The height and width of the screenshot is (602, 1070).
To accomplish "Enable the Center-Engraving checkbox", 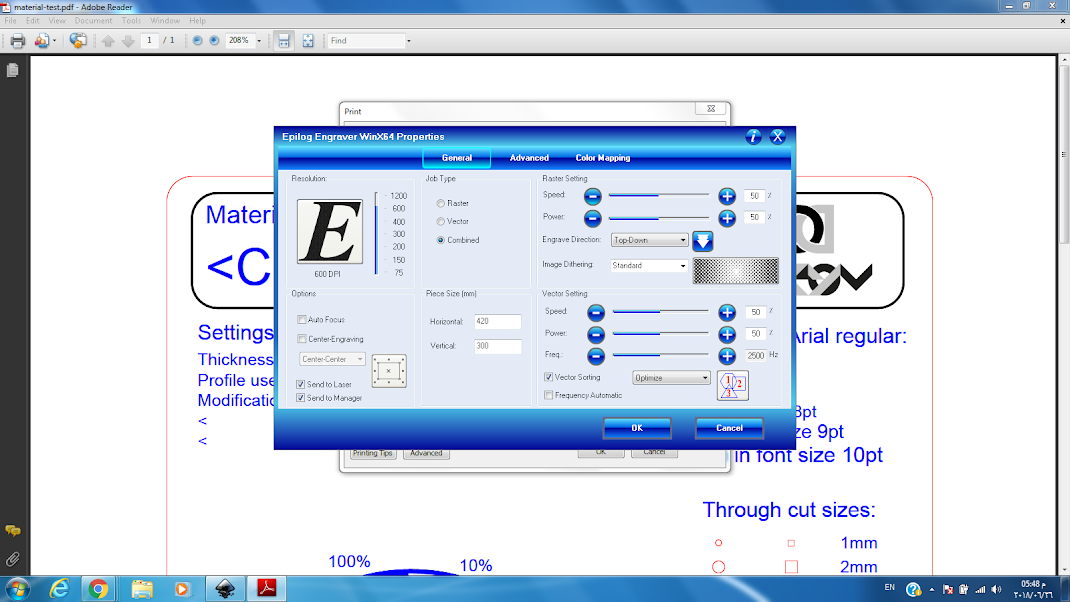I will click(x=302, y=339).
